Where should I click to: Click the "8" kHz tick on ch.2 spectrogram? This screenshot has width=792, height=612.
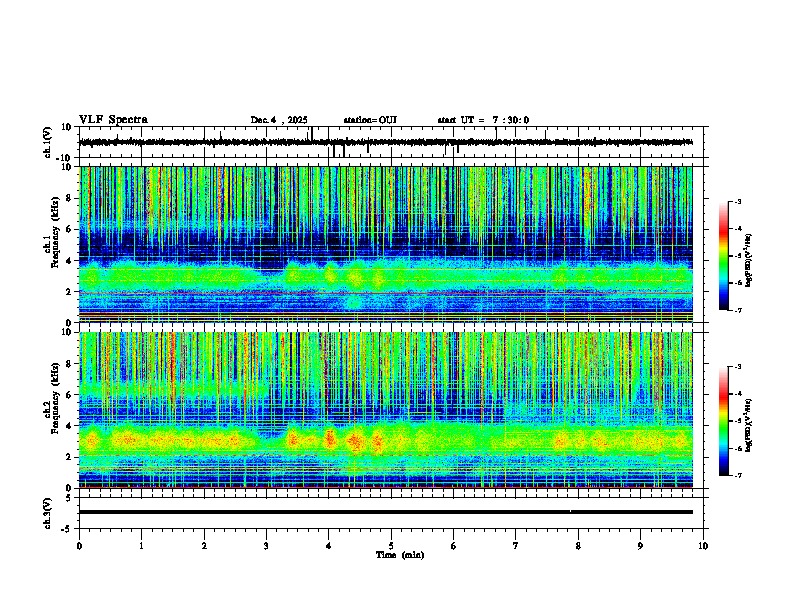tap(69, 364)
